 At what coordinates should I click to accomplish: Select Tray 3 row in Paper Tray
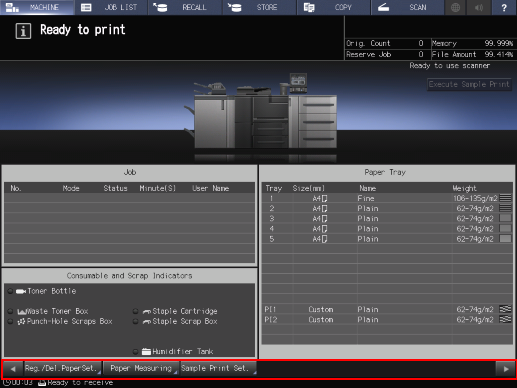coord(387,219)
